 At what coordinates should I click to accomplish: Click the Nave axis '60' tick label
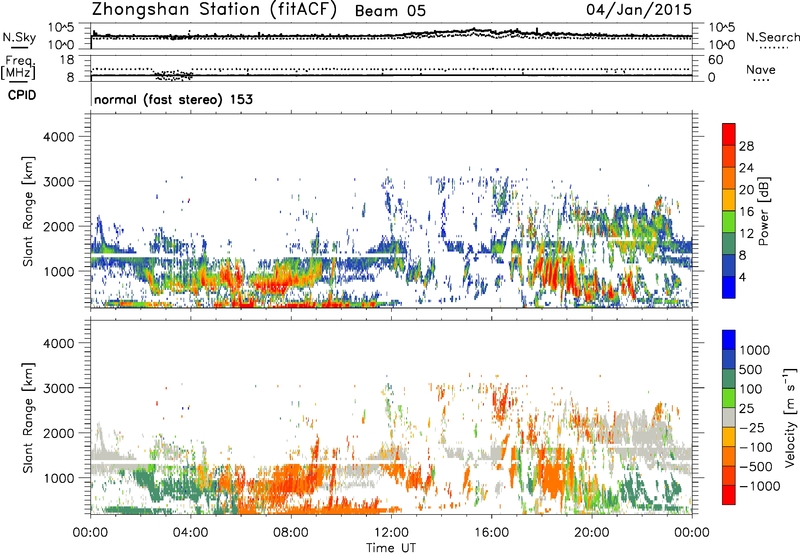715,60
